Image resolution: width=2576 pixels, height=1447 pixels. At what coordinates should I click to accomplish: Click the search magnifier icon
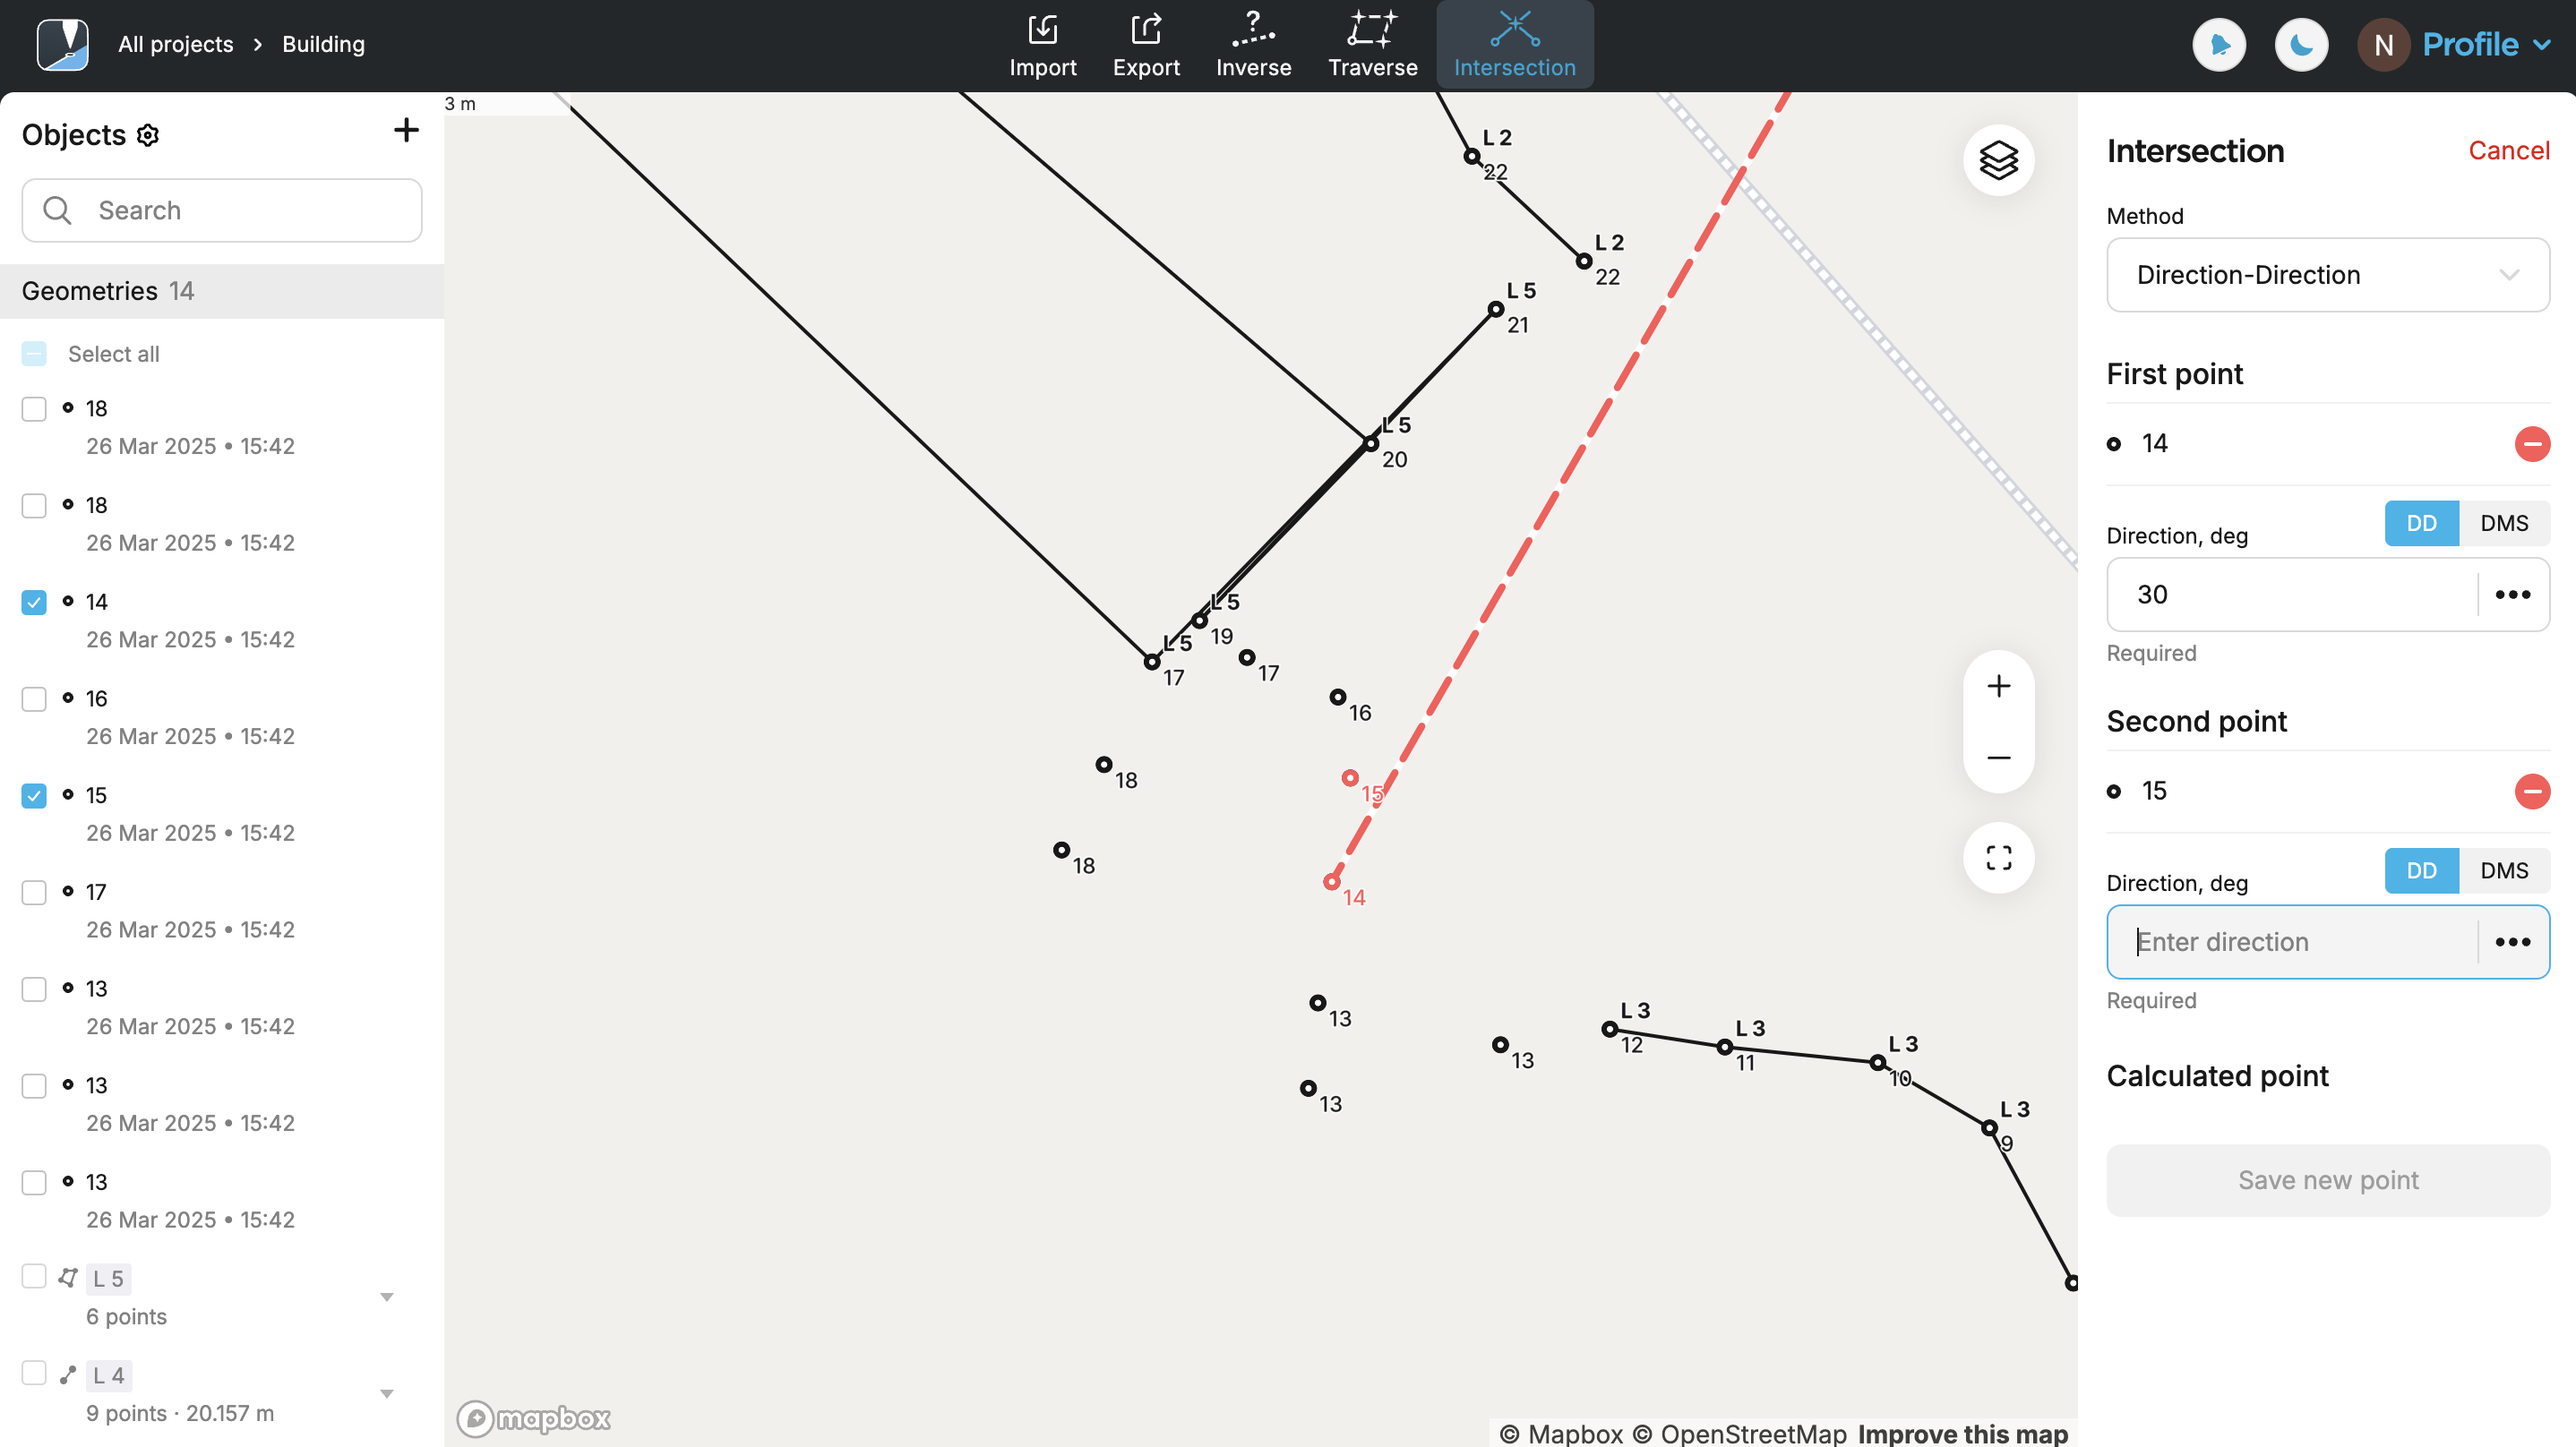pyautogui.click(x=57, y=210)
